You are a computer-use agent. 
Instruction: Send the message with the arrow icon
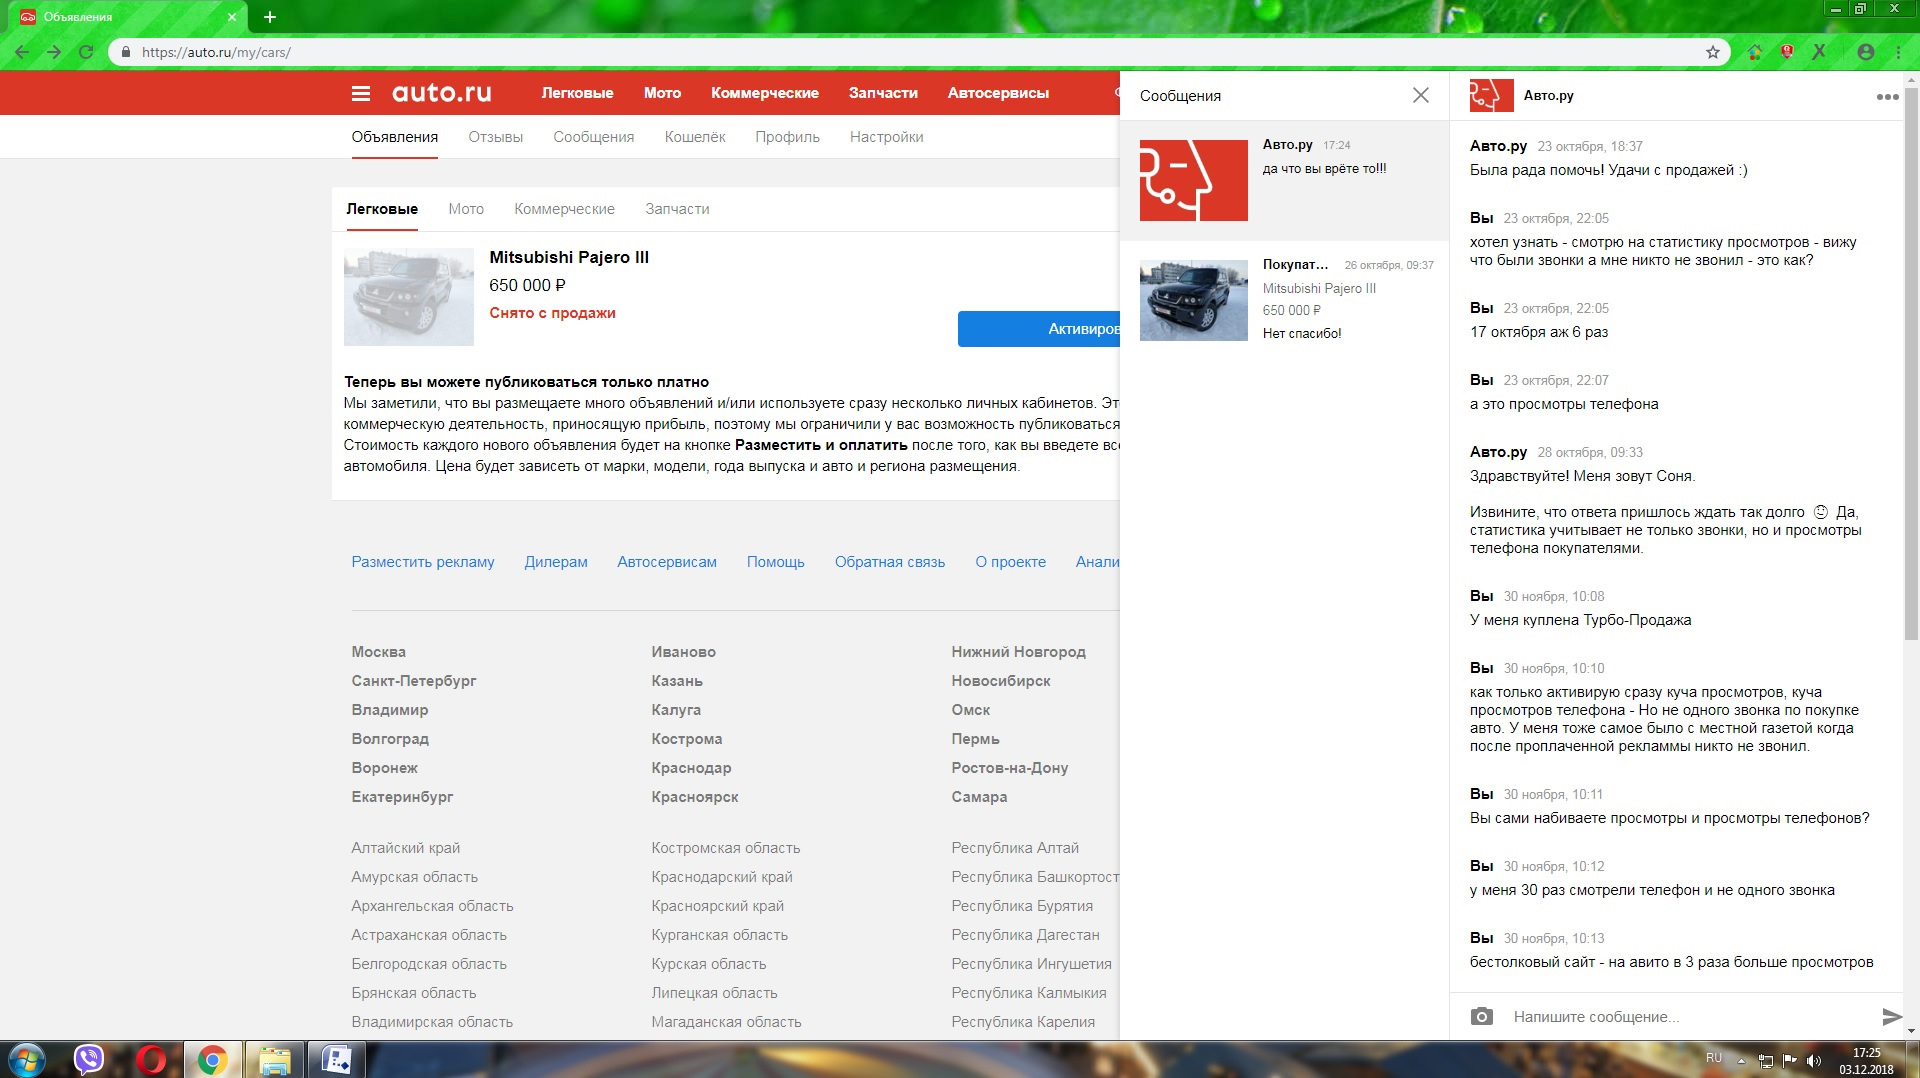click(1891, 1017)
